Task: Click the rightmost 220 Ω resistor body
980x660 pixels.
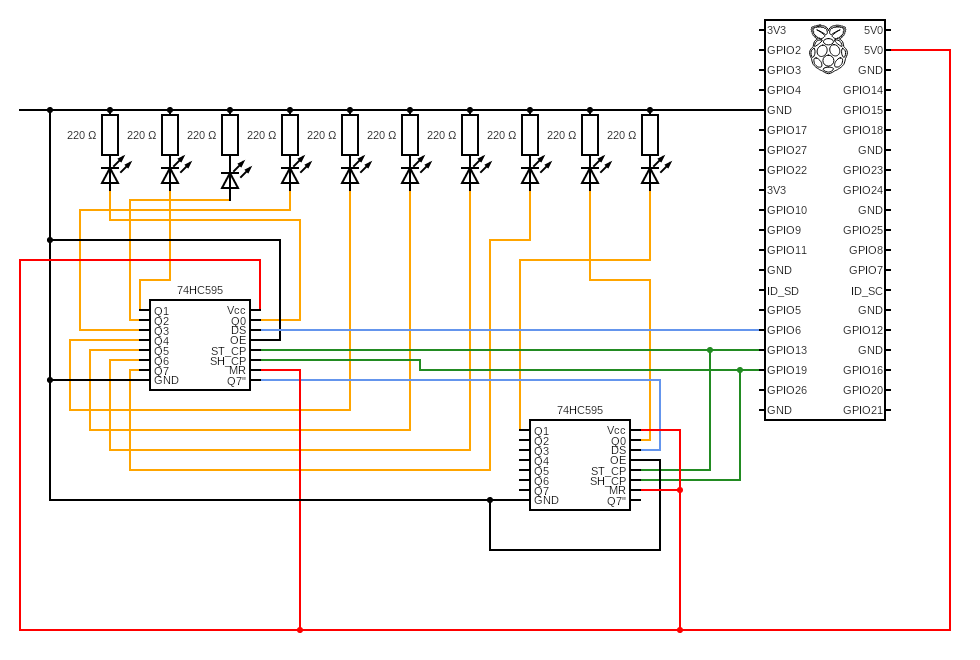Action: [650, 135]
